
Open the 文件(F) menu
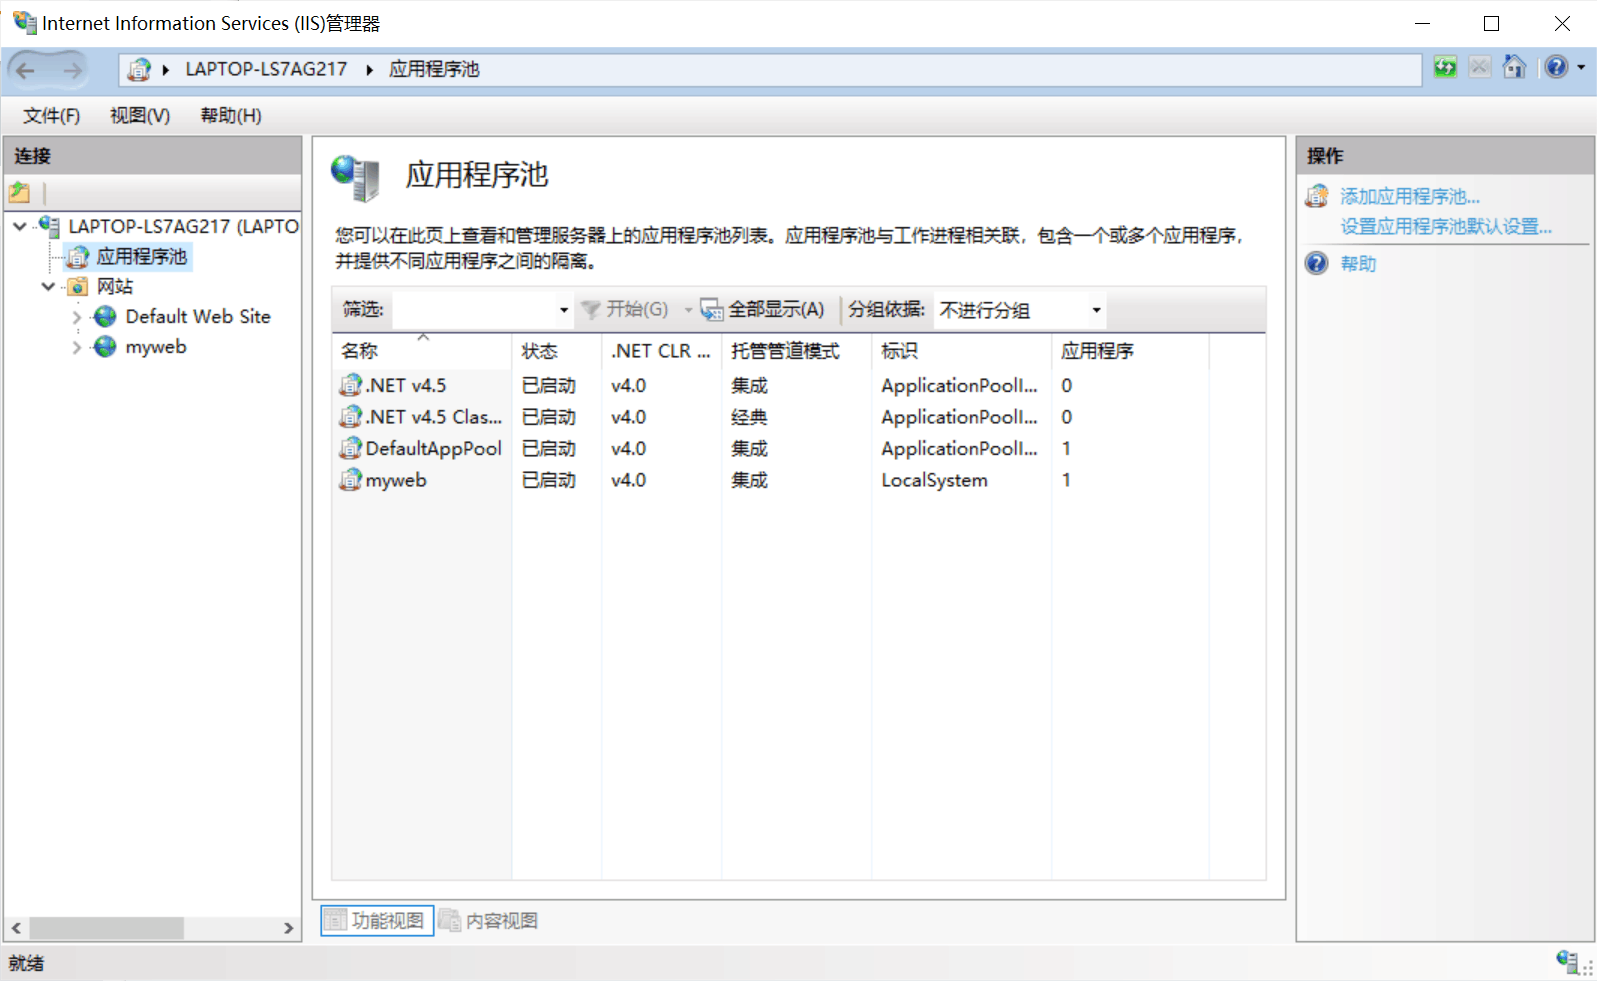pos(52,116)
